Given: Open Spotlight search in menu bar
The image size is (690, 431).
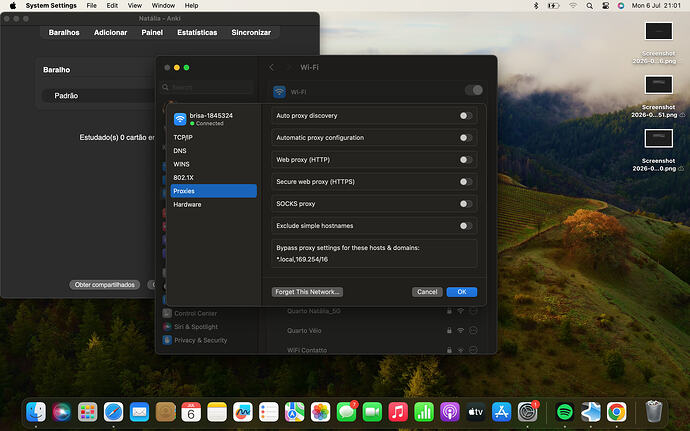Looking at the screenshot, I should tap(590, 6).
